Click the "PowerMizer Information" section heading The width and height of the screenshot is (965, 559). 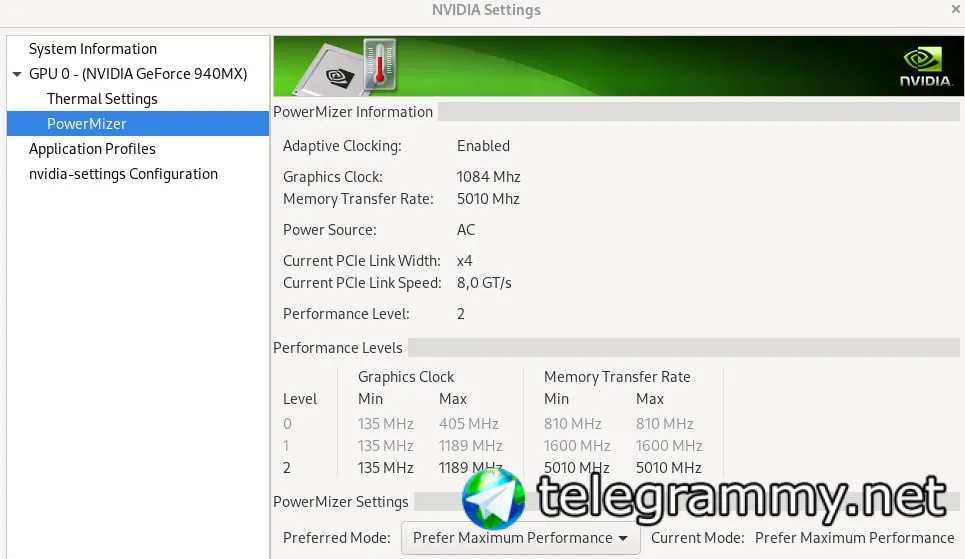[353, 112]
